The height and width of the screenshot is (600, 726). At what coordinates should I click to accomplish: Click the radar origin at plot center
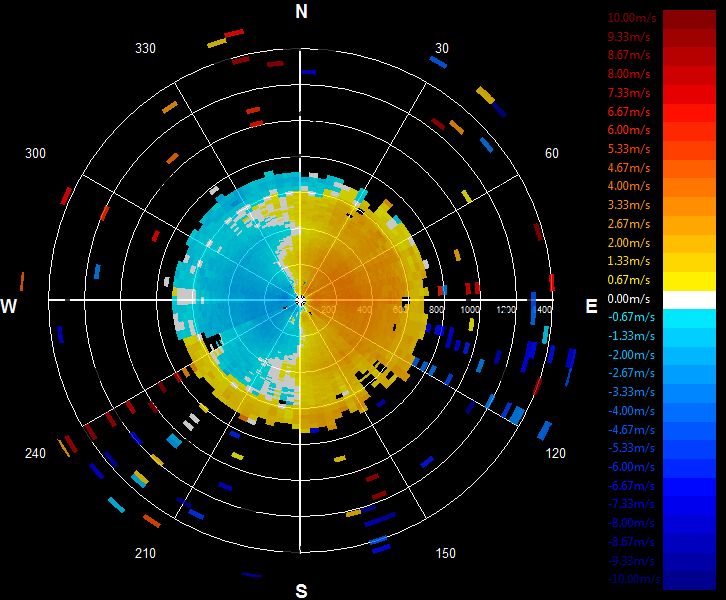click(300, 301)
